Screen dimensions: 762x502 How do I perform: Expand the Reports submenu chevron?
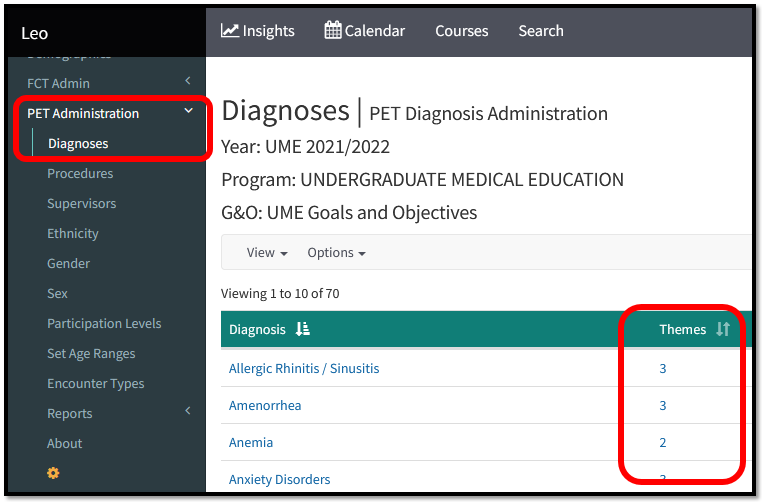coord(188,411)
